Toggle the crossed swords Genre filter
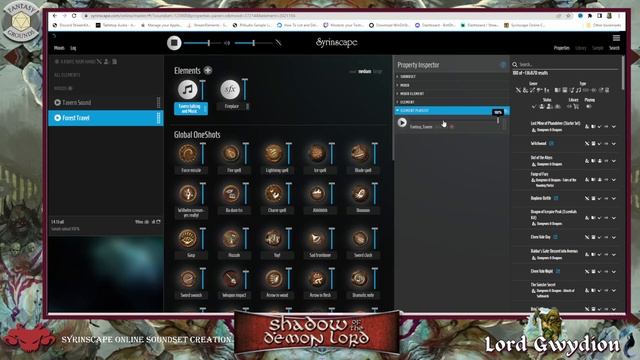640x360 pixels. pos(518,90)
